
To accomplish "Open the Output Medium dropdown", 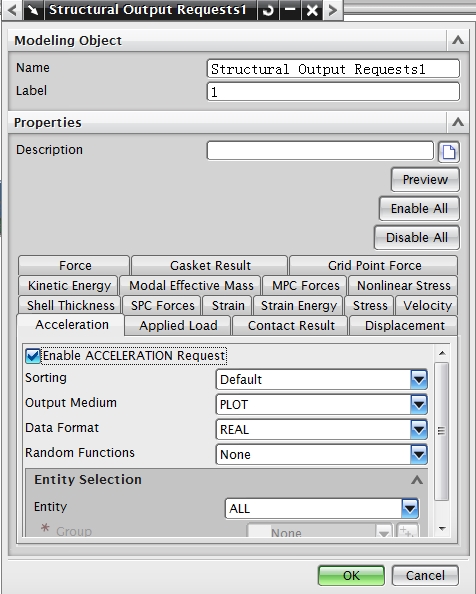I will point(321,404).
